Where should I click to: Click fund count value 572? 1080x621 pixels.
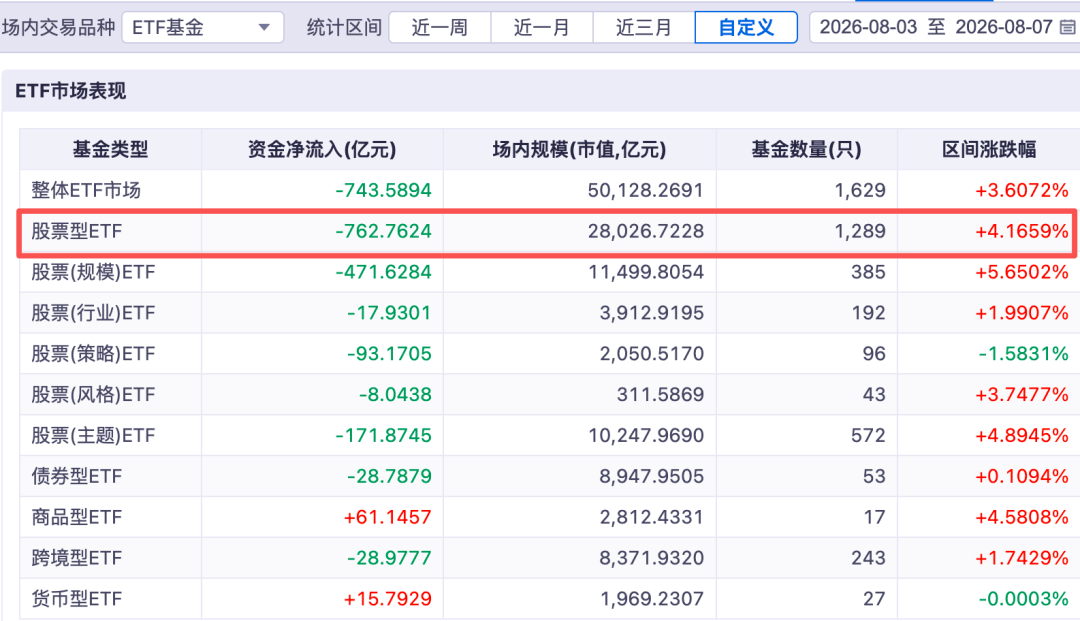(x=868, y=435)
